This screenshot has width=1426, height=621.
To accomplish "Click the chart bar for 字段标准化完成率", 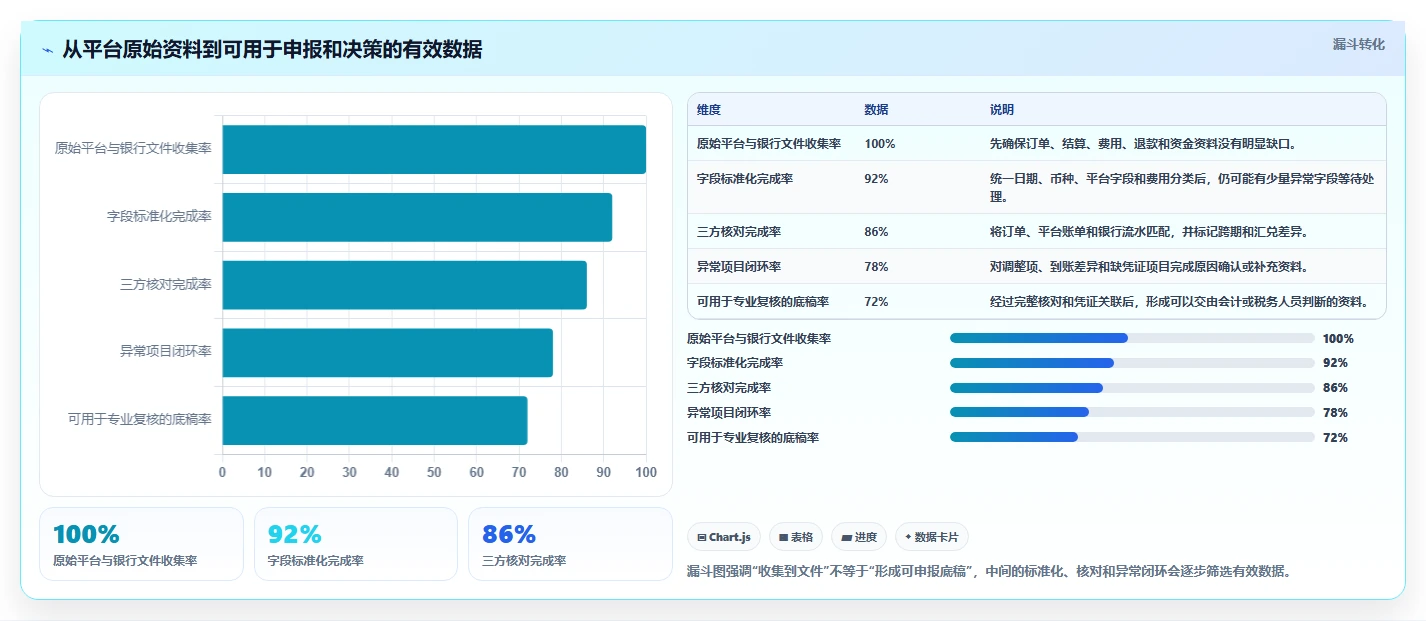I will 417,217.
